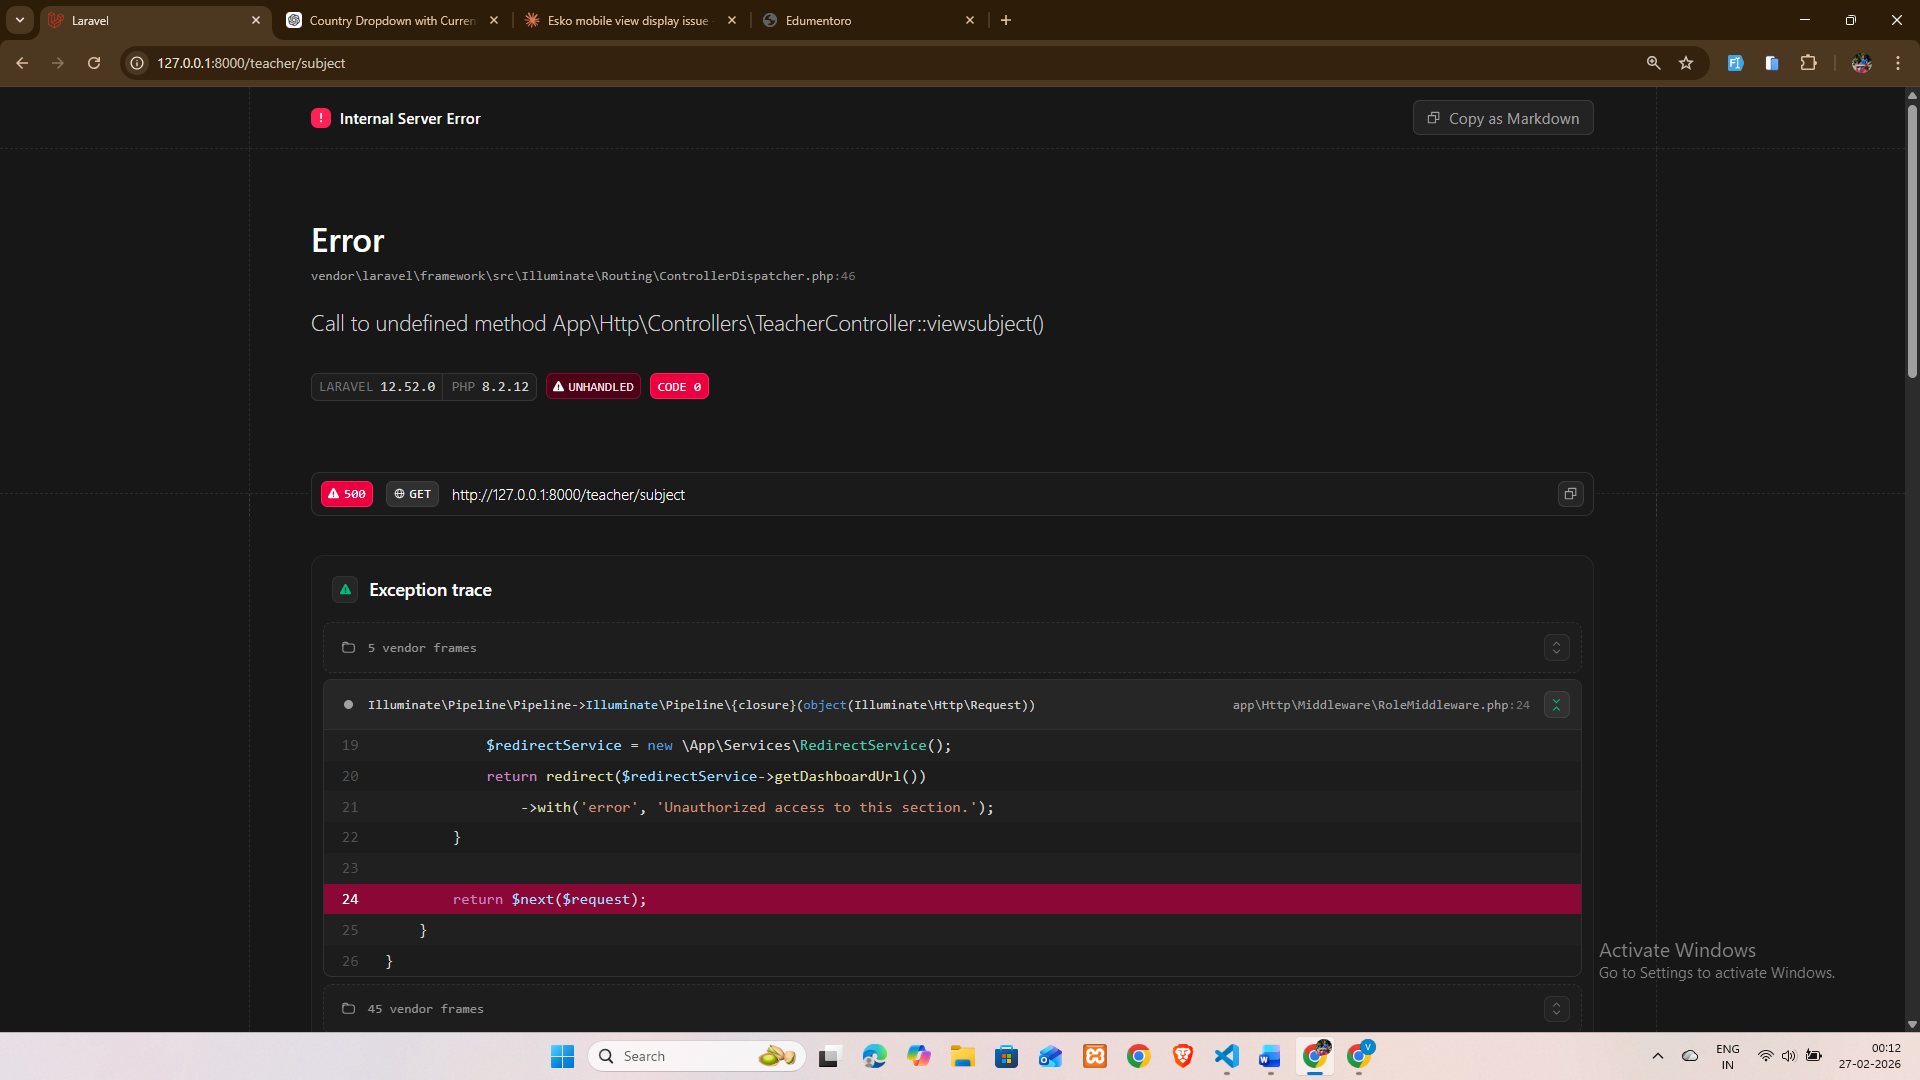Open Brave browser from the taskbar
This screenshot has height=1080, width=1920.
1183,1056
